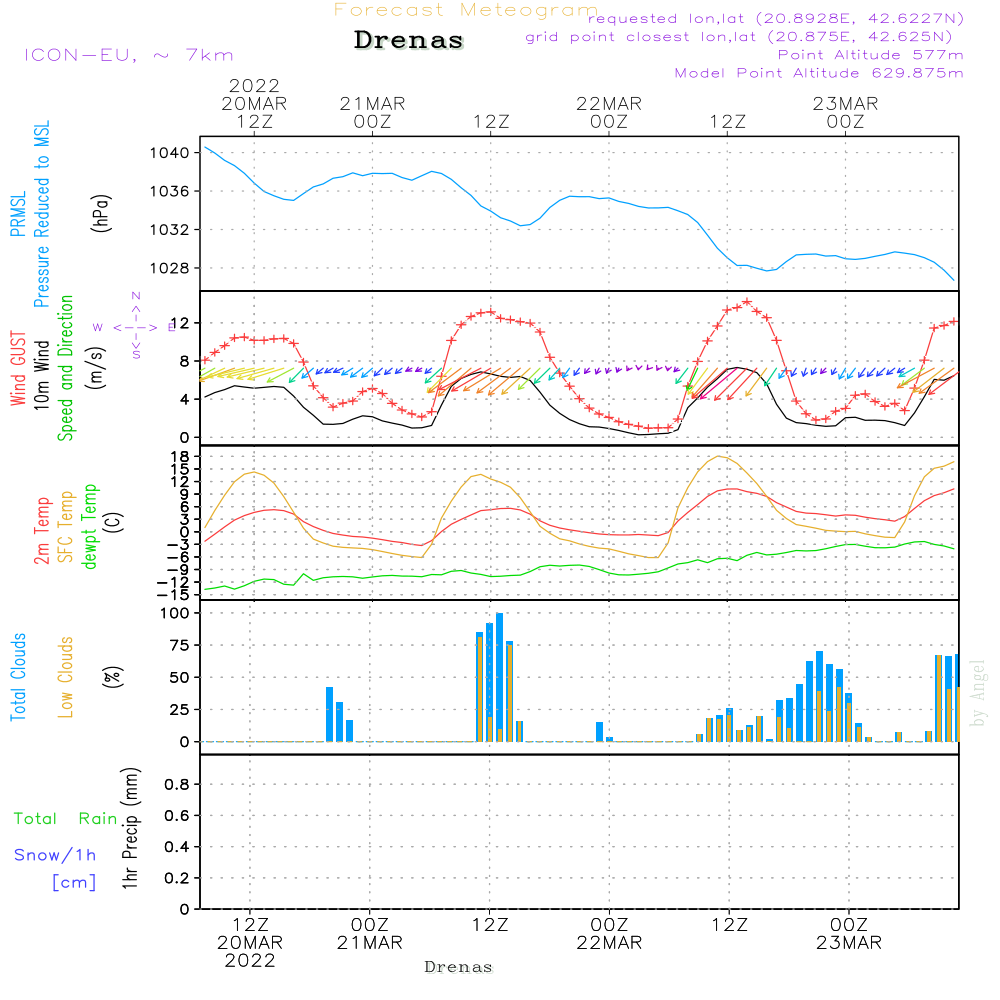Click the '75' cloud percentage tick
This screenshot has width=1000, height=1000.
coord(180,645)
